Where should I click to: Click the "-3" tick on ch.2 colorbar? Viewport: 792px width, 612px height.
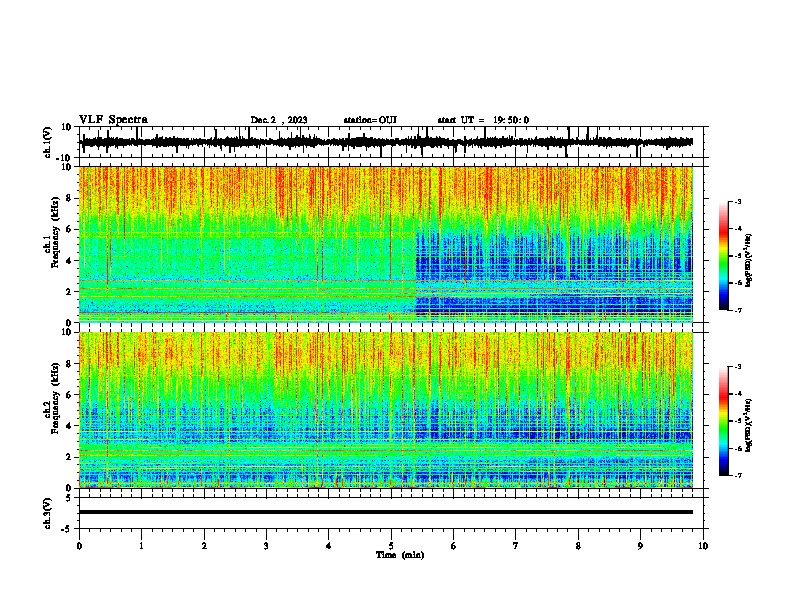[x=737, y=367]
